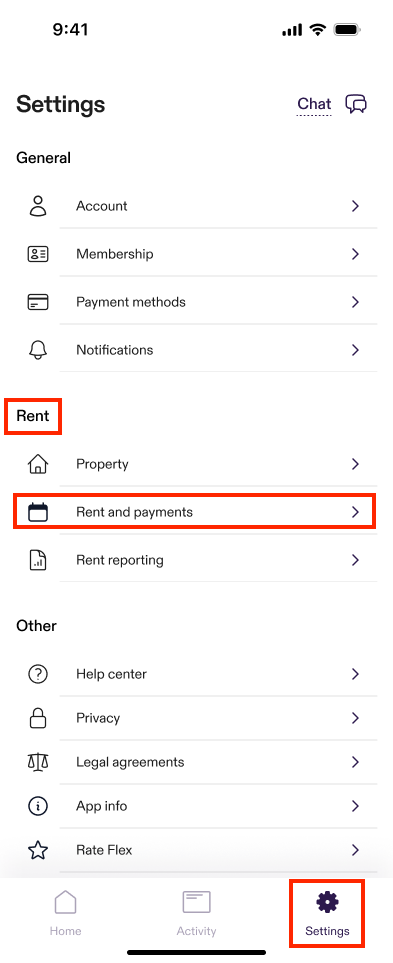This screenshot has height=963, width=393.
Task: Switch to the Activity tab
Action: [196, 914]
